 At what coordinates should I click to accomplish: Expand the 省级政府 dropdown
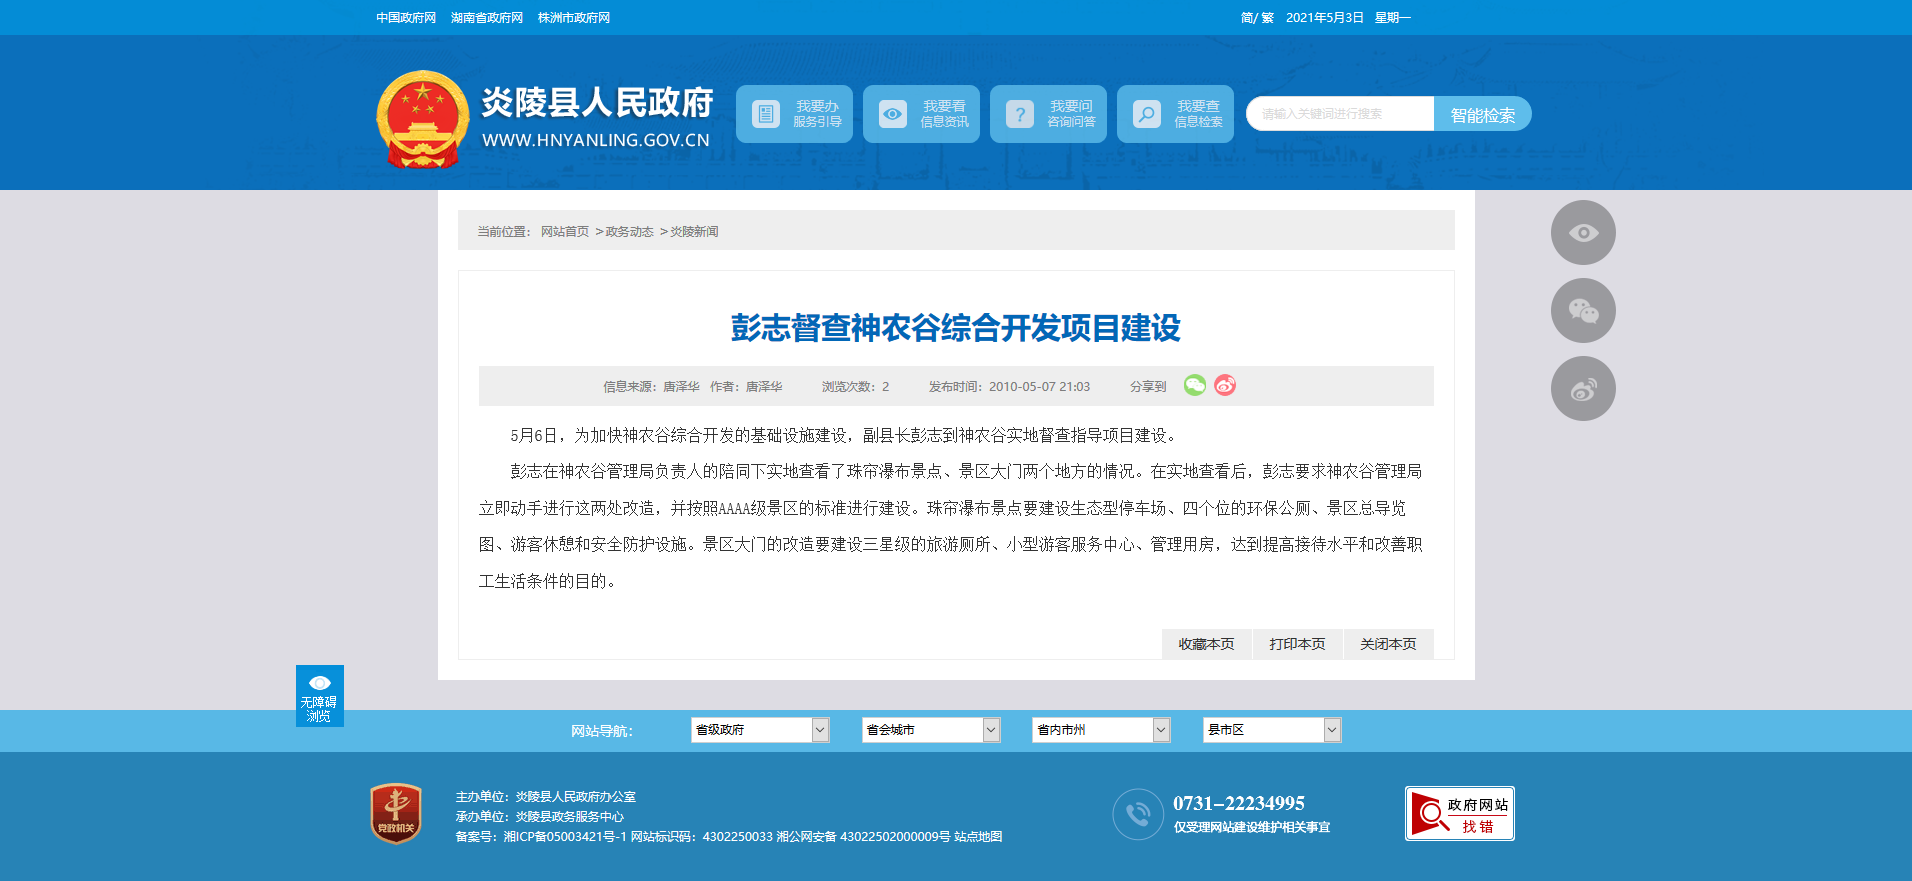pos(760,730)
